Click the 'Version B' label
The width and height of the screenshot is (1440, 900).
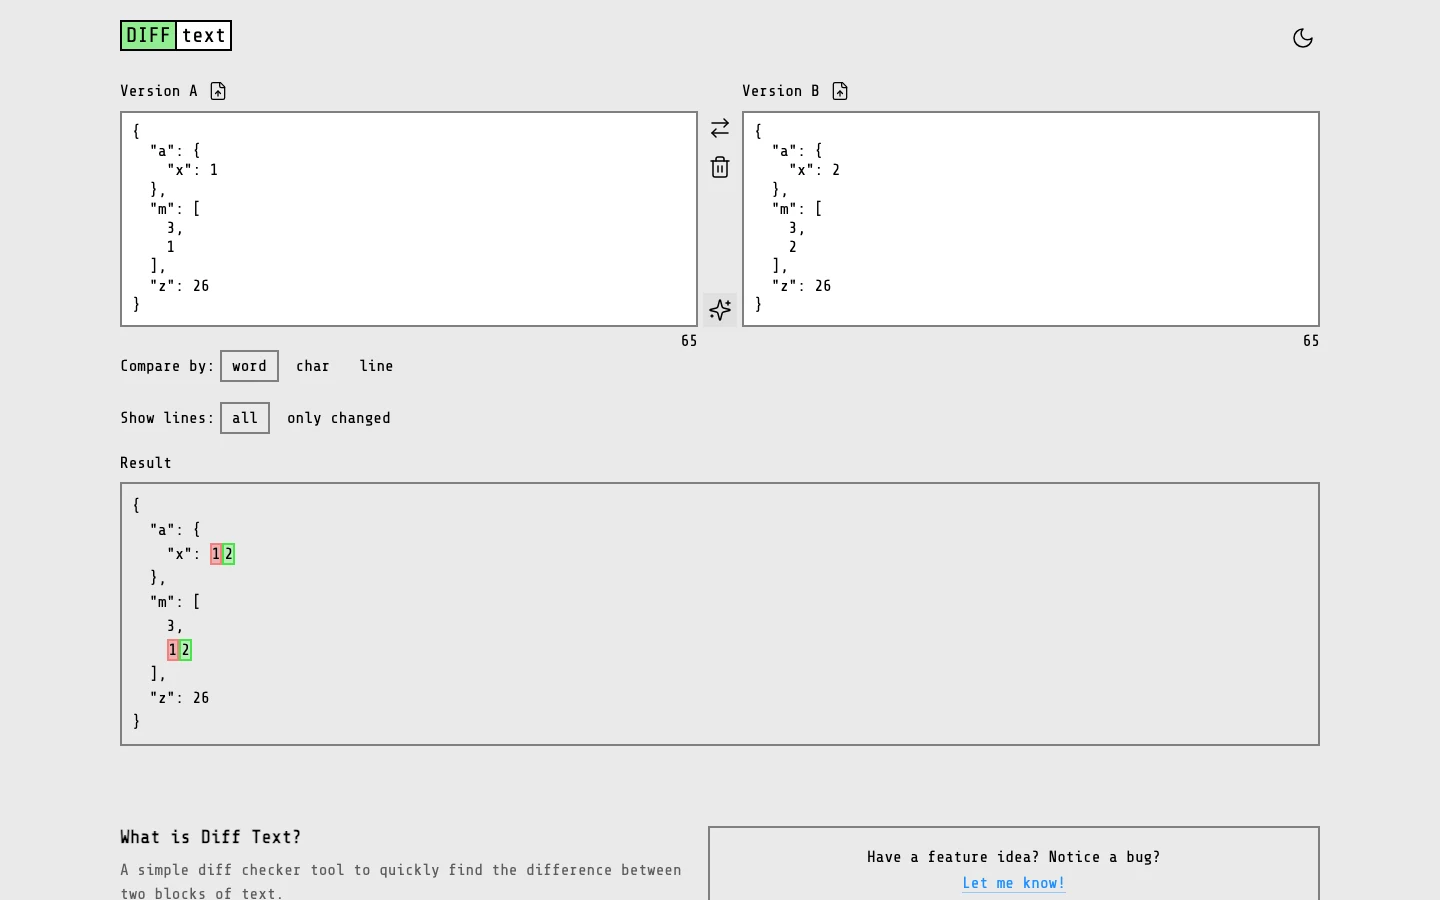click(781, 91)
